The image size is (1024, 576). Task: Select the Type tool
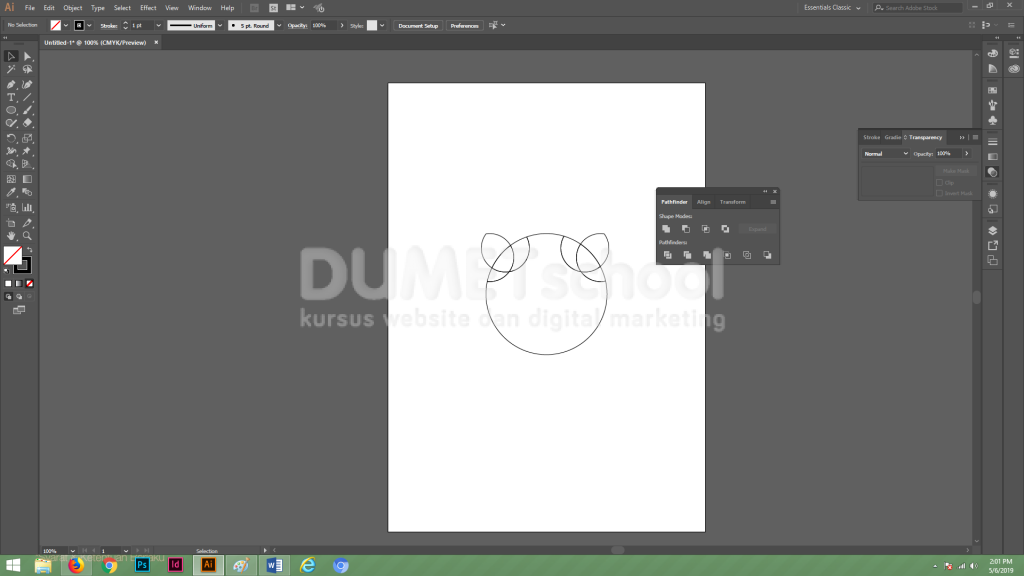point(11,97)
